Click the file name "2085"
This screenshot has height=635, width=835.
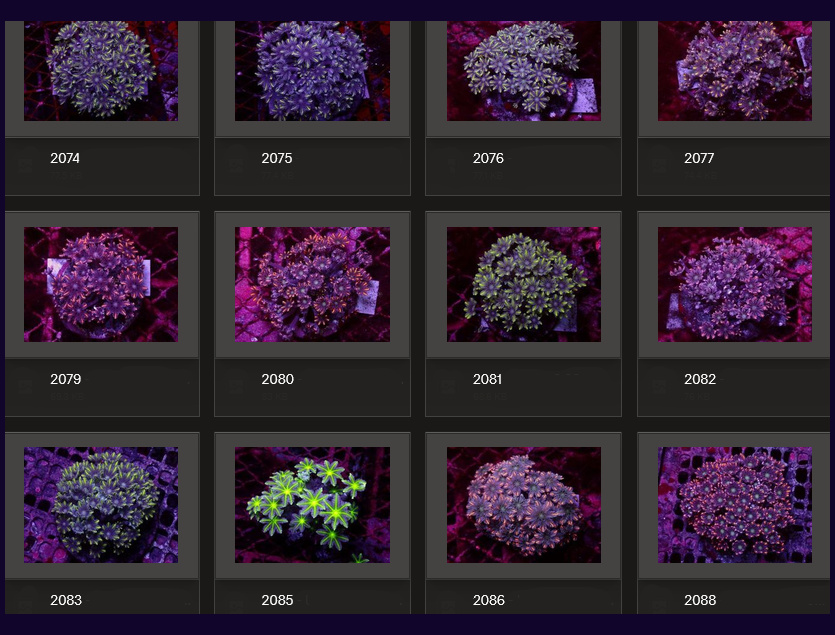277,600
